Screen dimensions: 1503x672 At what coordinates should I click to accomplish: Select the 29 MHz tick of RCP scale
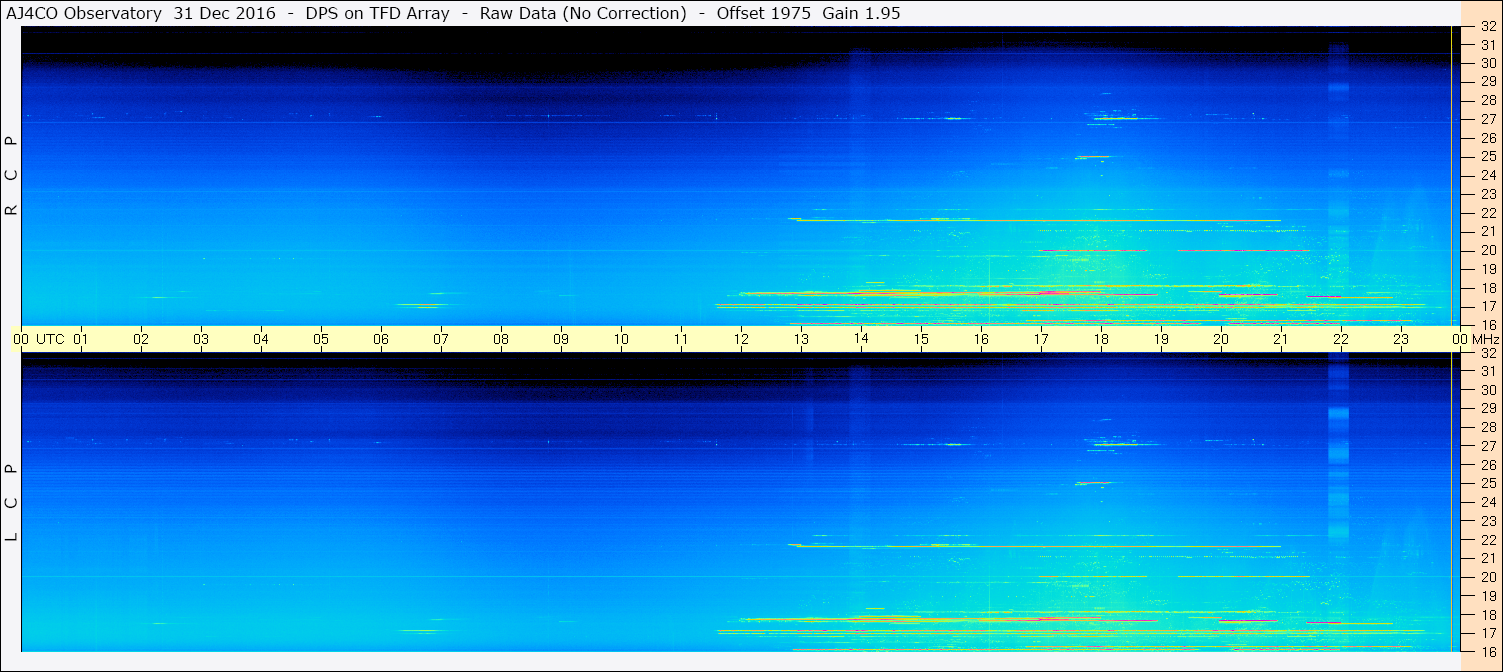pos(1488,81)
